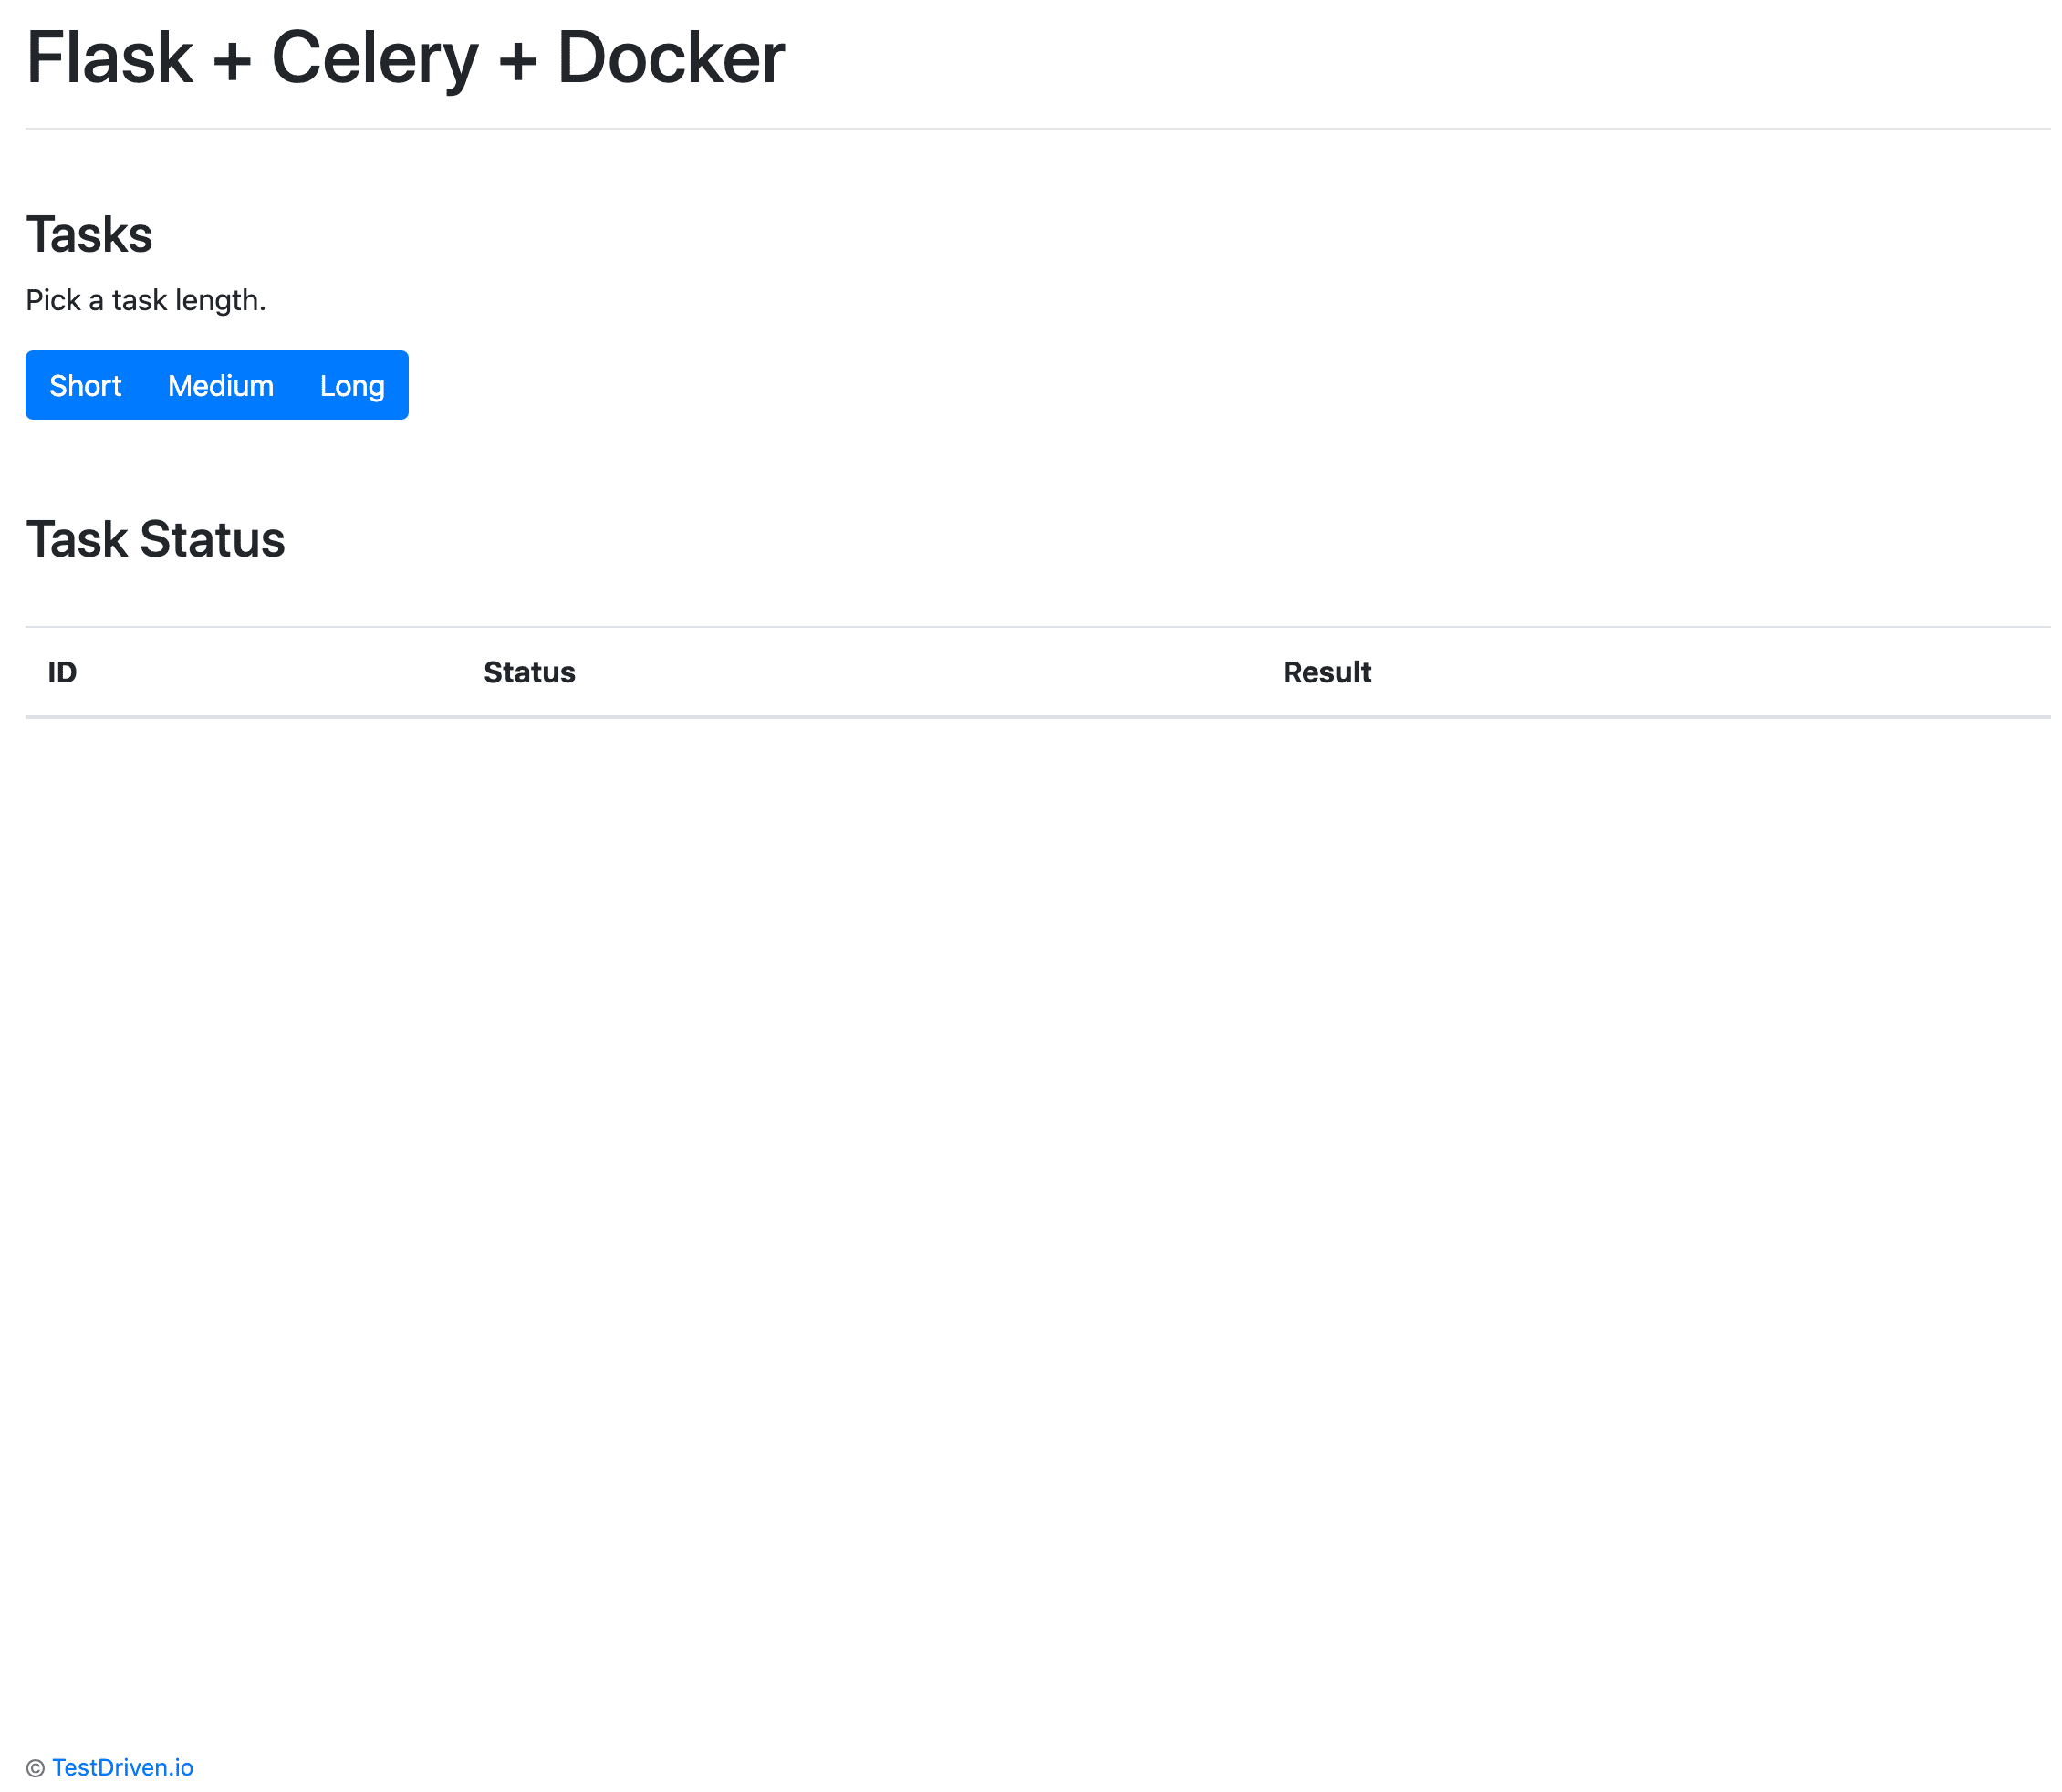
Task: Visit TestDriven.io from the footer link
Action: point(124,1766)
